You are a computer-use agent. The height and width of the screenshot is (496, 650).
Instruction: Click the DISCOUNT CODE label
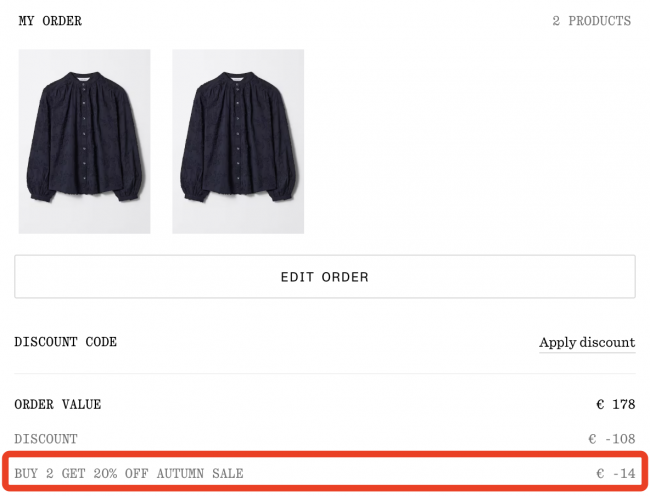click(x=65, y=342)
